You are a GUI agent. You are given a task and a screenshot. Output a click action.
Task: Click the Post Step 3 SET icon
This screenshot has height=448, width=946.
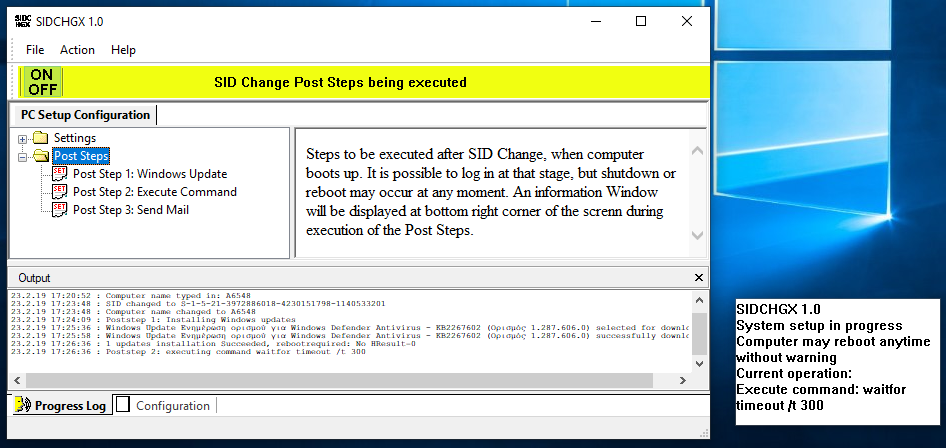point(60,210)
